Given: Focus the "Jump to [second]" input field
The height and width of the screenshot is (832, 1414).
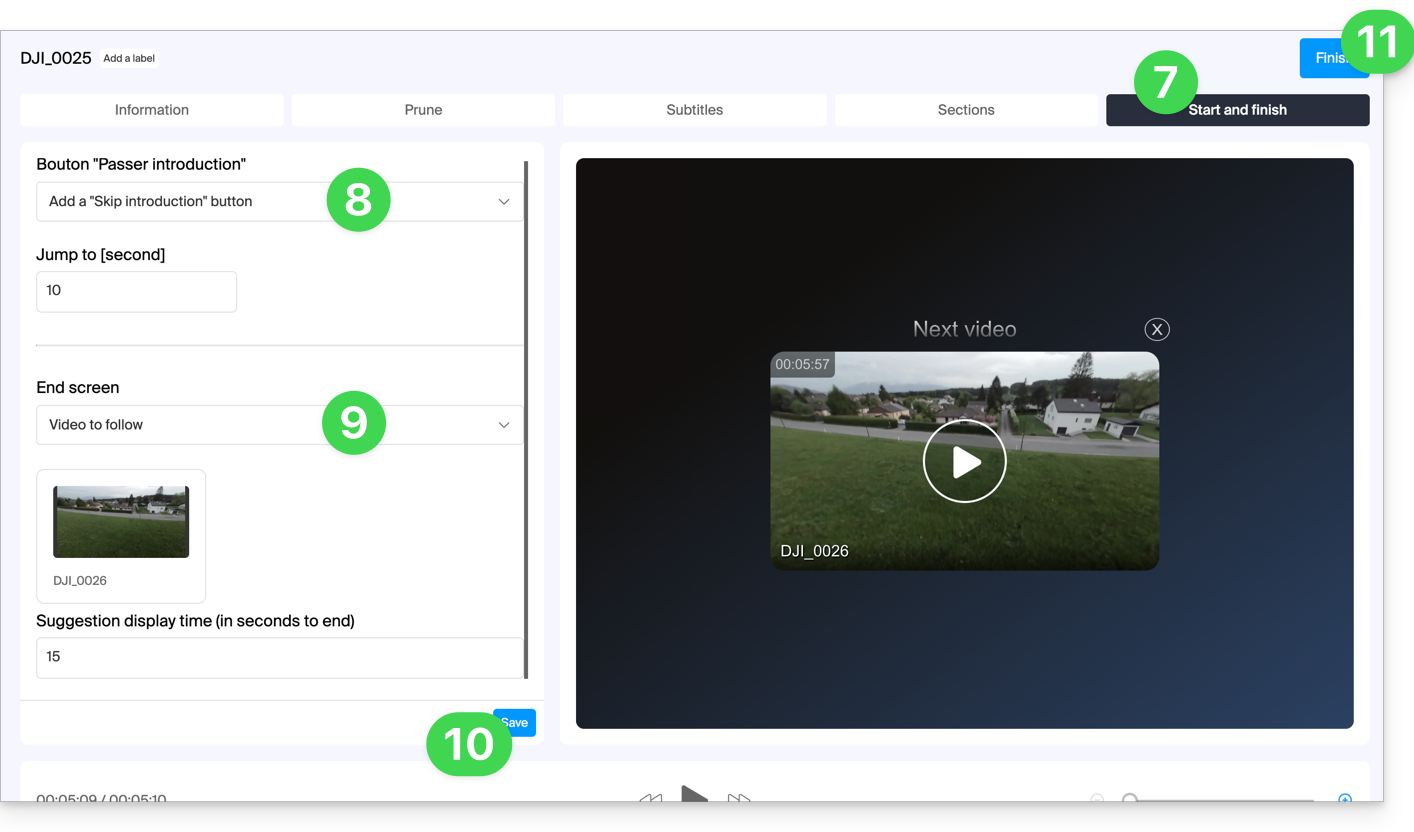Looking at the screenshot, I should pos(136,291).
